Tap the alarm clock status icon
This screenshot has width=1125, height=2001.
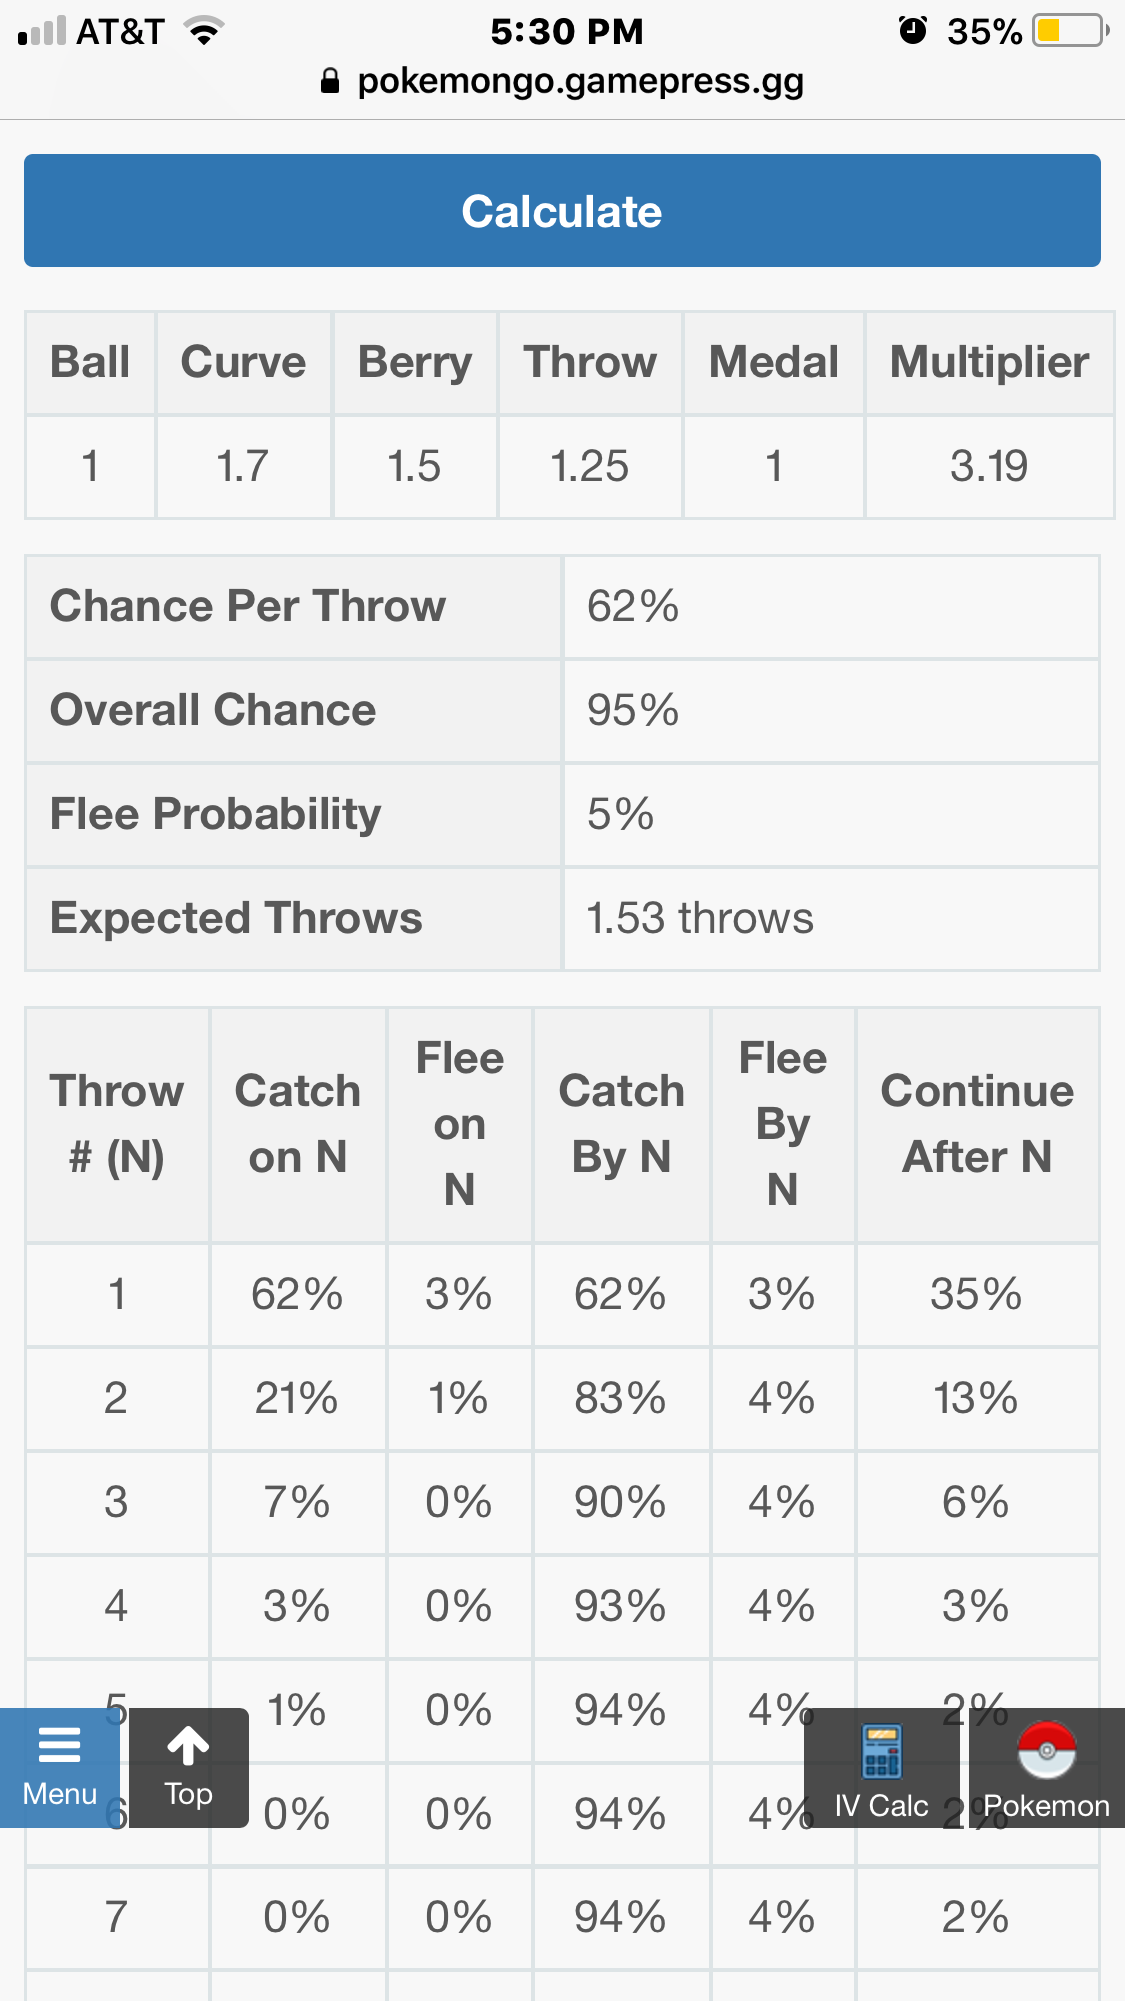[912, 31]
